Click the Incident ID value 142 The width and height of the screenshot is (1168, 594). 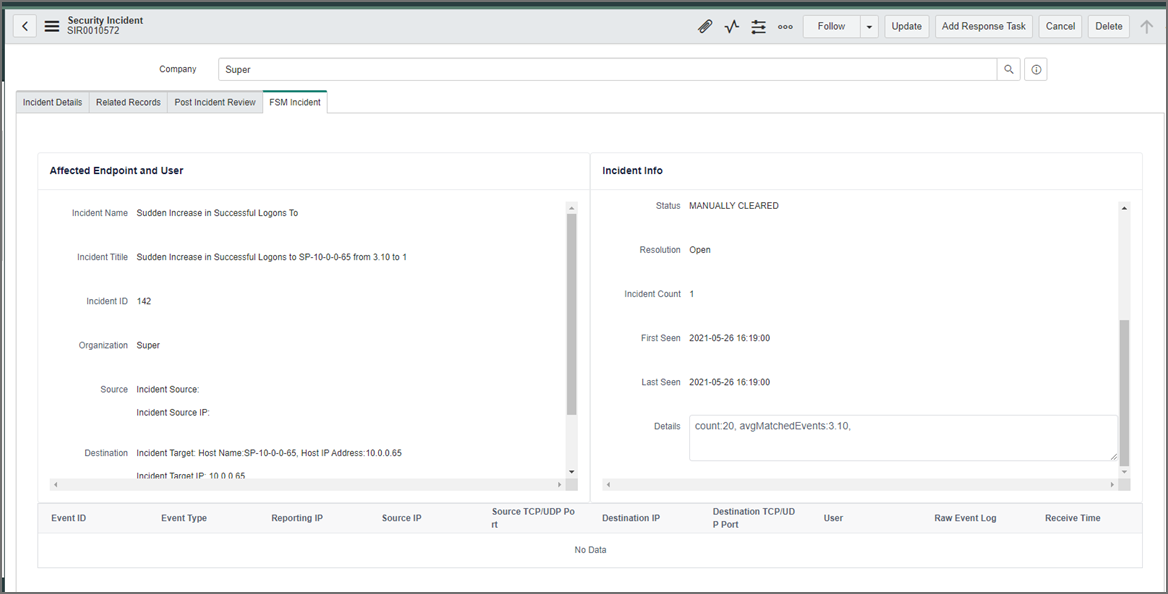144,301
